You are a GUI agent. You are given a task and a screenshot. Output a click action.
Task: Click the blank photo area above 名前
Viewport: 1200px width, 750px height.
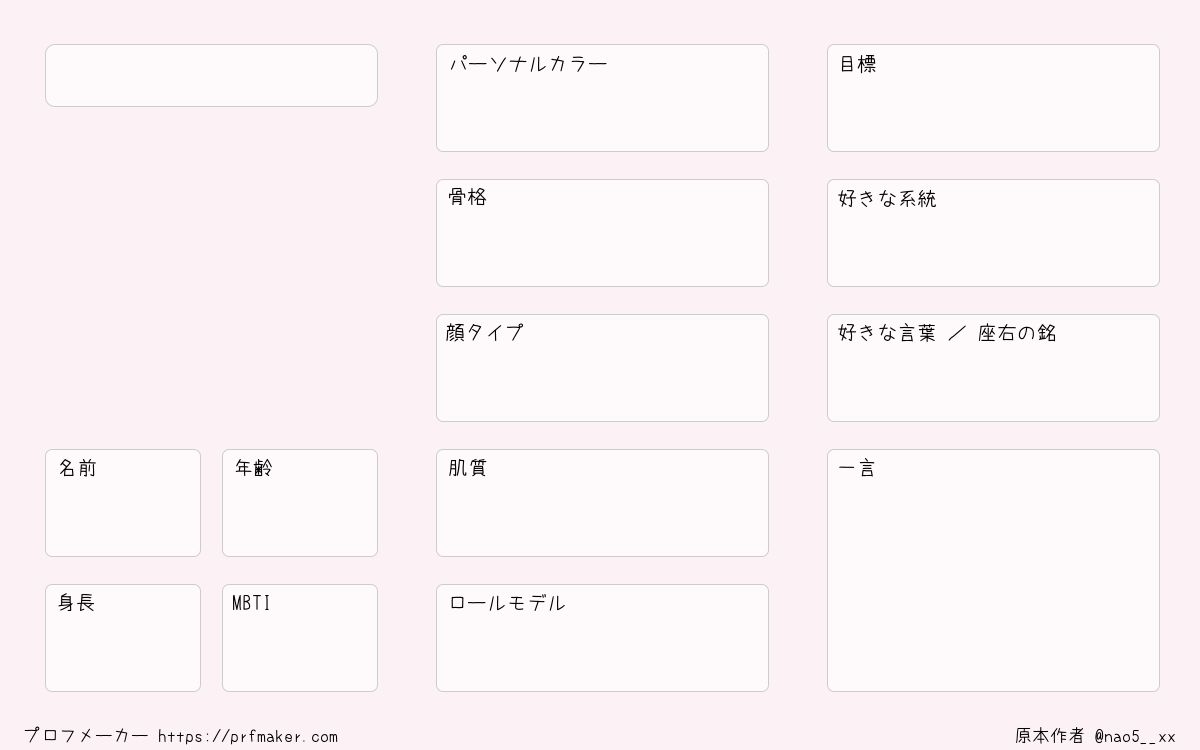211,278
